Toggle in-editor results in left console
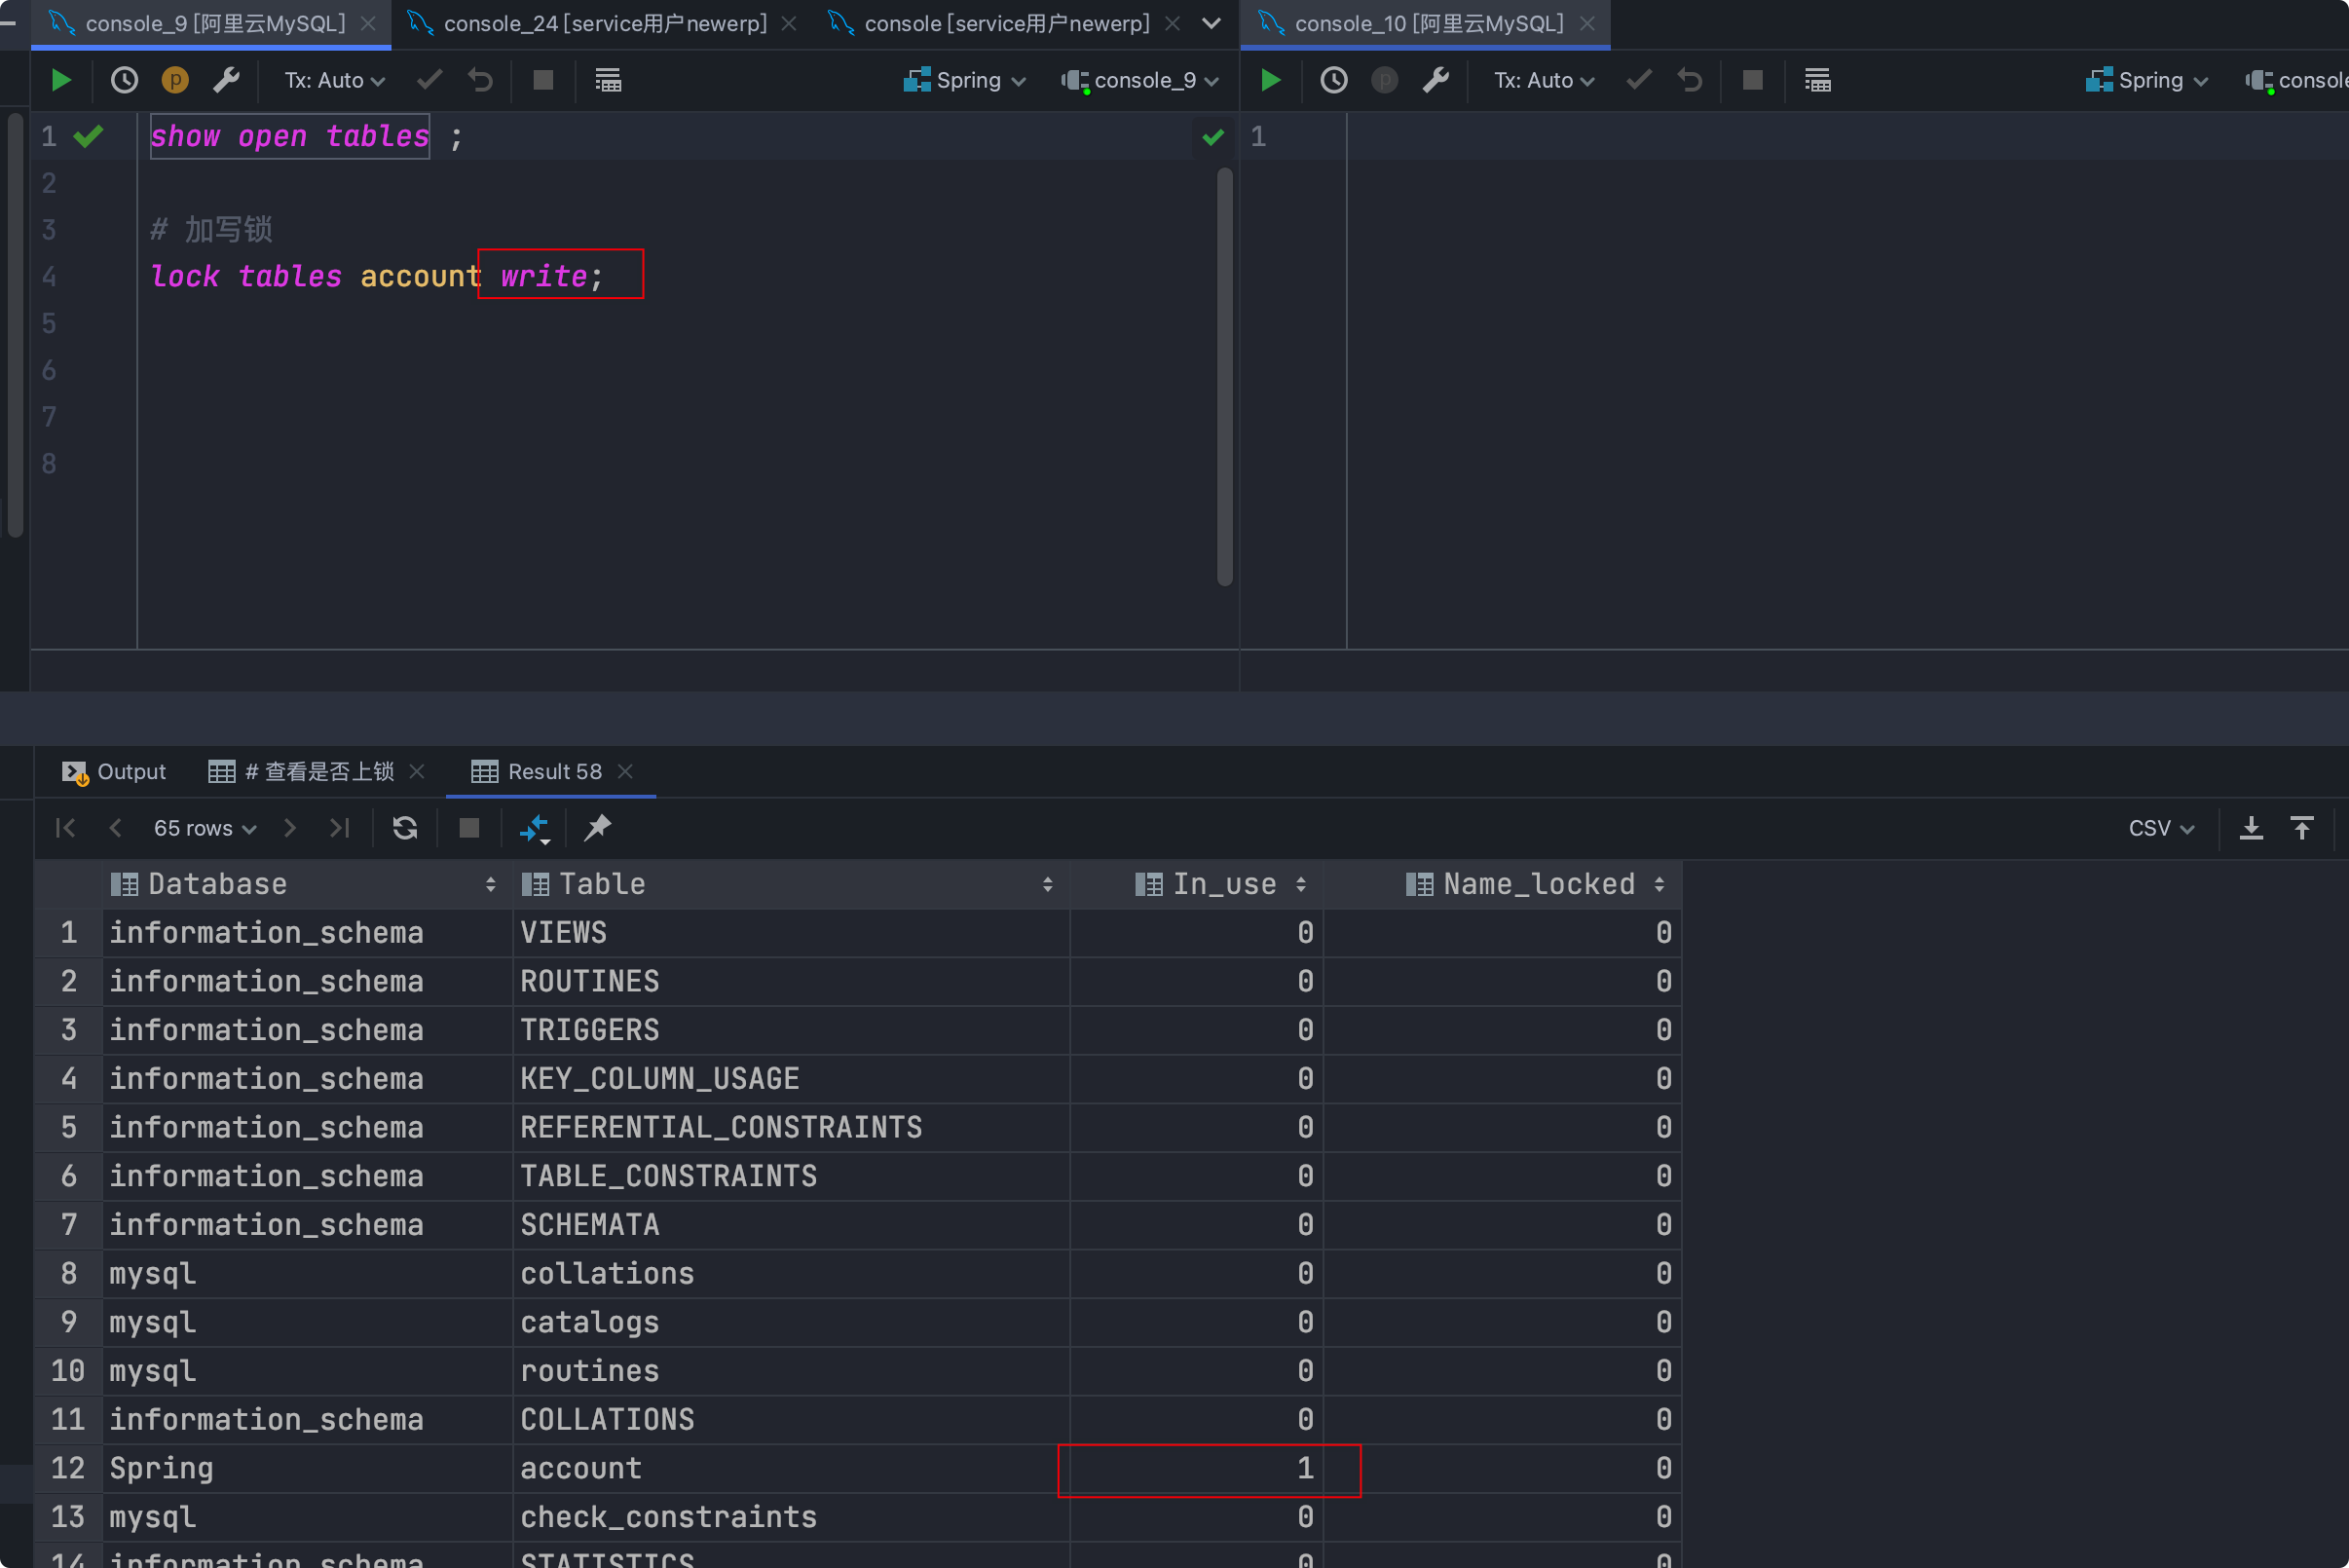The image size is (2349, 1568). (x=608, y=80)
